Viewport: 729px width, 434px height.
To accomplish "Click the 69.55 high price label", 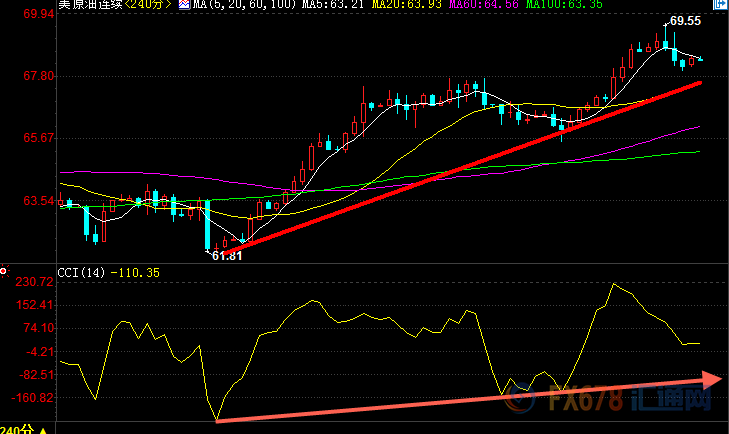I will [685, 21].
